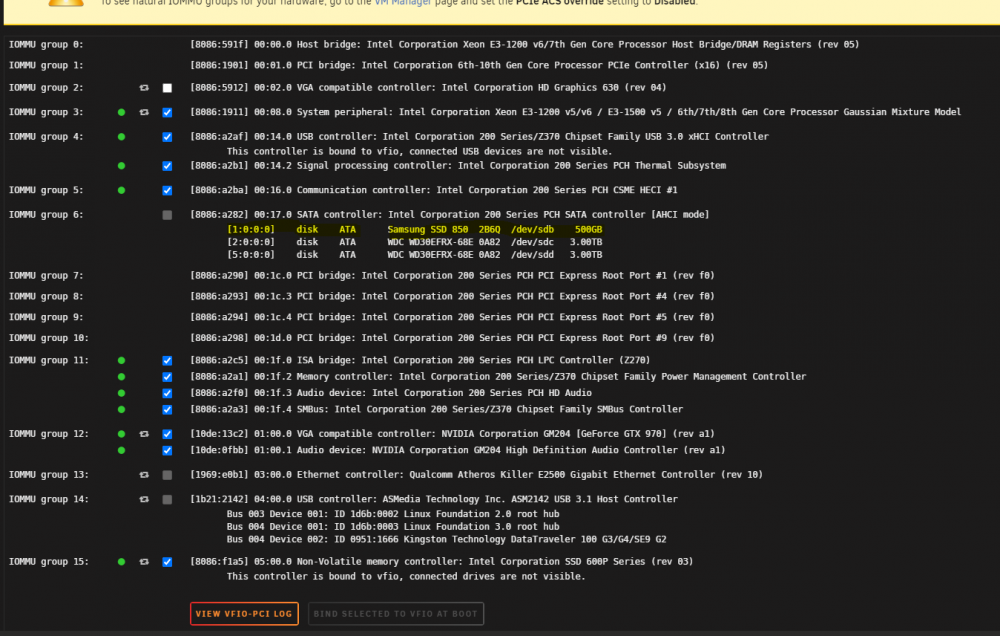Image resolution: width=1000 pixels, height=636 pixels.
Task: Uncheck PCH Thermal Subsystem checkbox
Action: (167, 166)
